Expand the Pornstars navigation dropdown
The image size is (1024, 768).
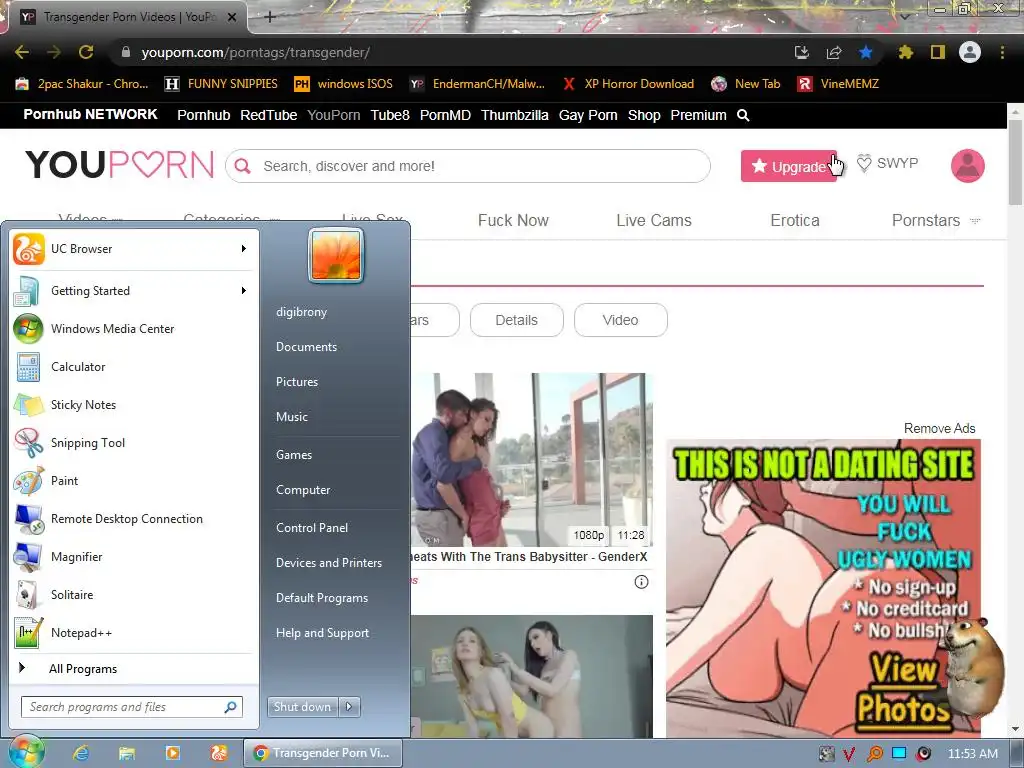tap(975, 221)
